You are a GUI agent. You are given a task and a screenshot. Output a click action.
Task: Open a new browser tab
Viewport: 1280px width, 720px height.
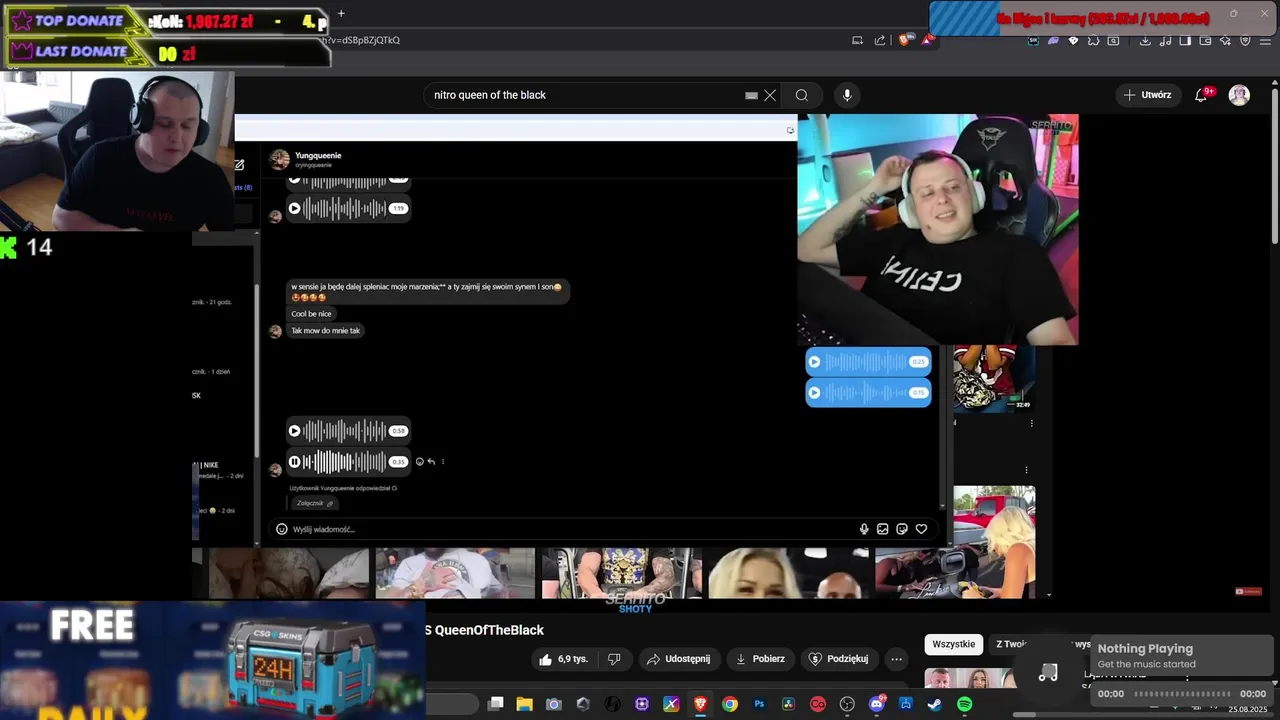tap(341, 13)
